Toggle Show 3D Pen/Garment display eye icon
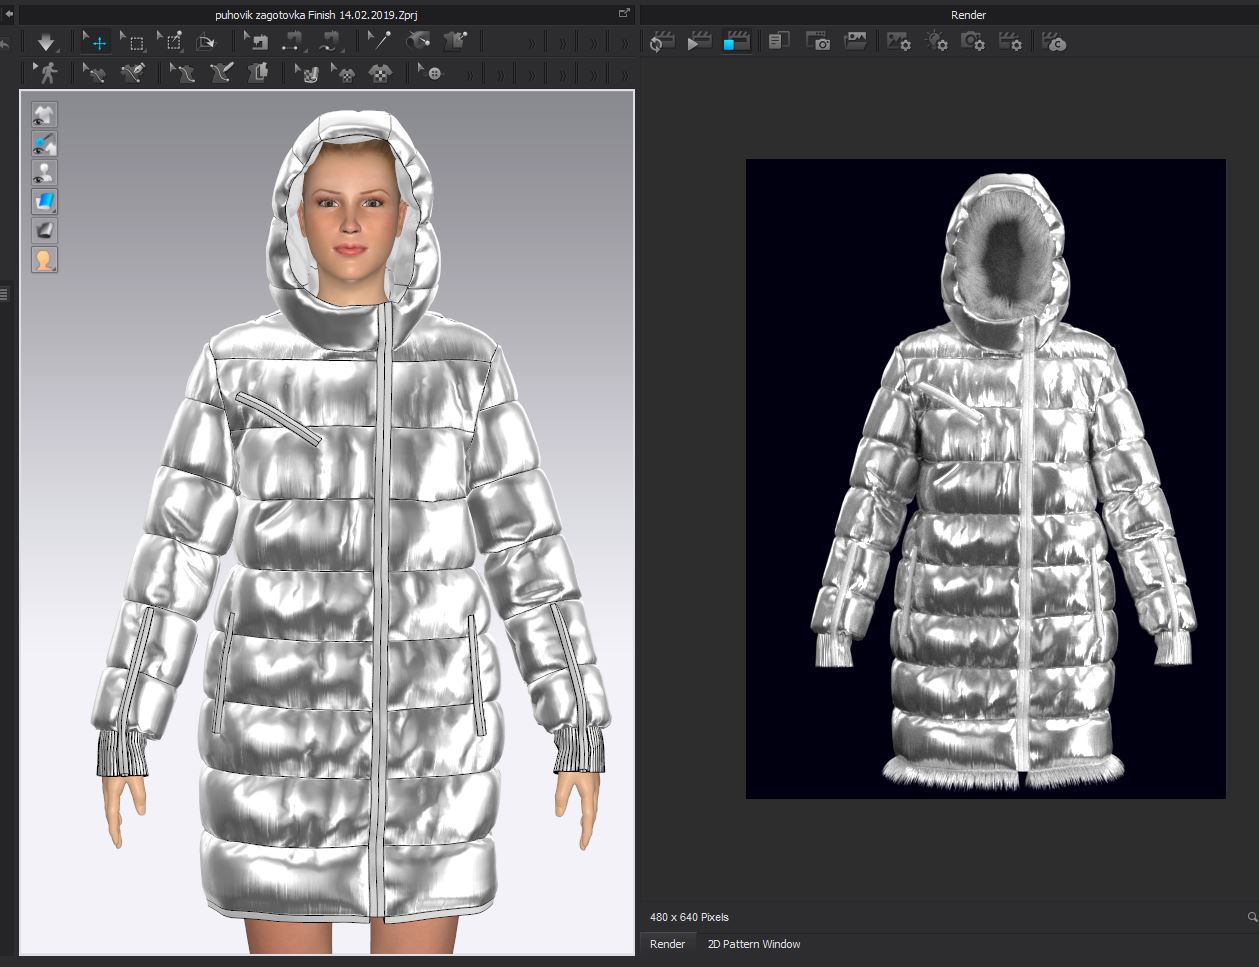Viewport: 1259px width, 967px height. pyautogui.click(x=44, y=144)
